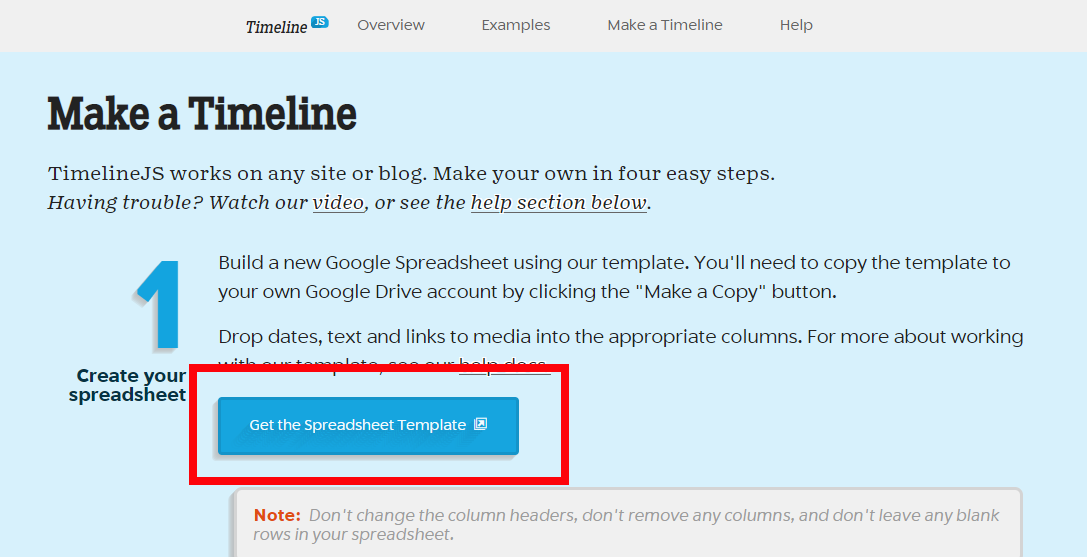1087x557 pixels.
Task: Click the "Make a Timeline" page heading
Action: click(x=202, y=114)
